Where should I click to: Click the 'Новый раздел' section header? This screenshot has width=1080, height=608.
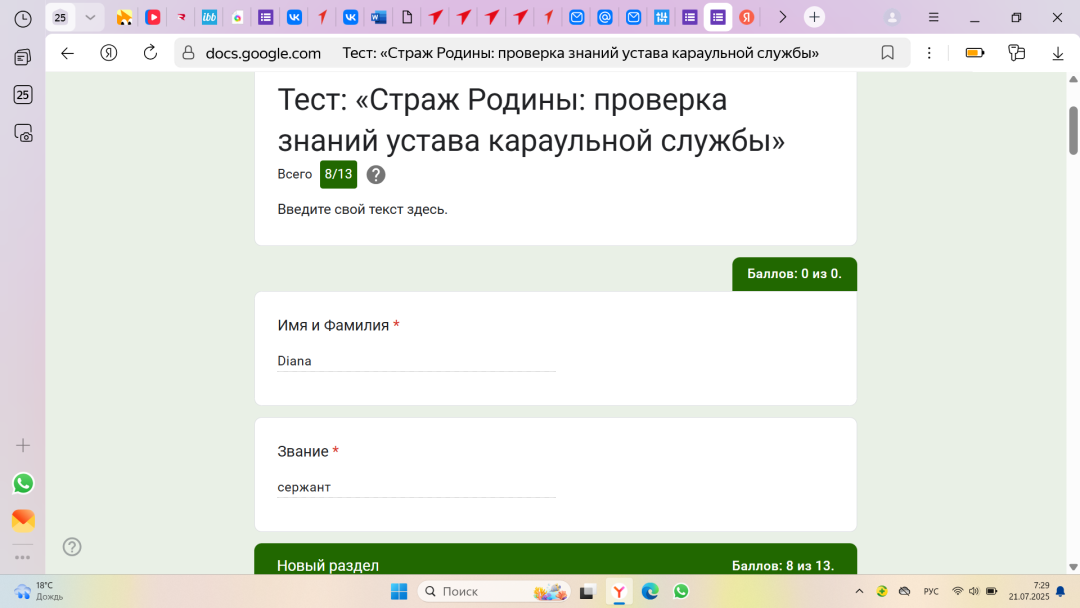328,565
